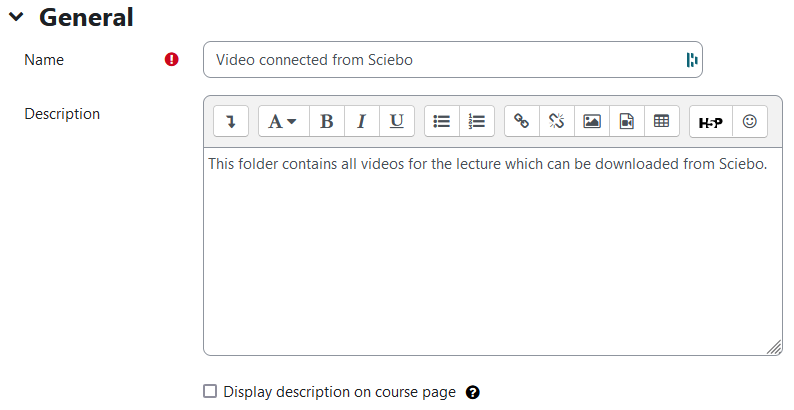
Task: Toggle the editor toolbar expand button
Action: tap(231, 121)
